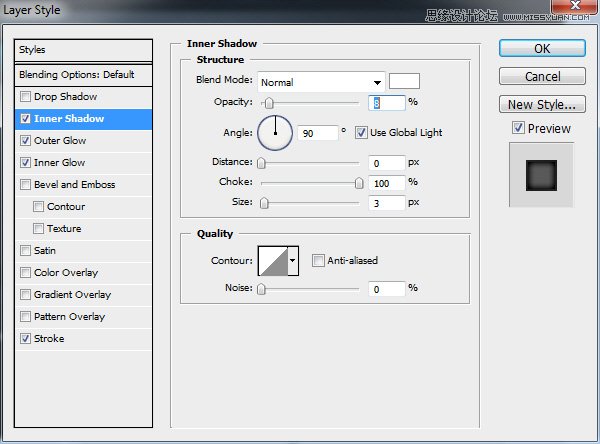Click the Cancel button
The height and width of the screenshot is (444, 600).
pyautogui.click(x=542, y=77)
